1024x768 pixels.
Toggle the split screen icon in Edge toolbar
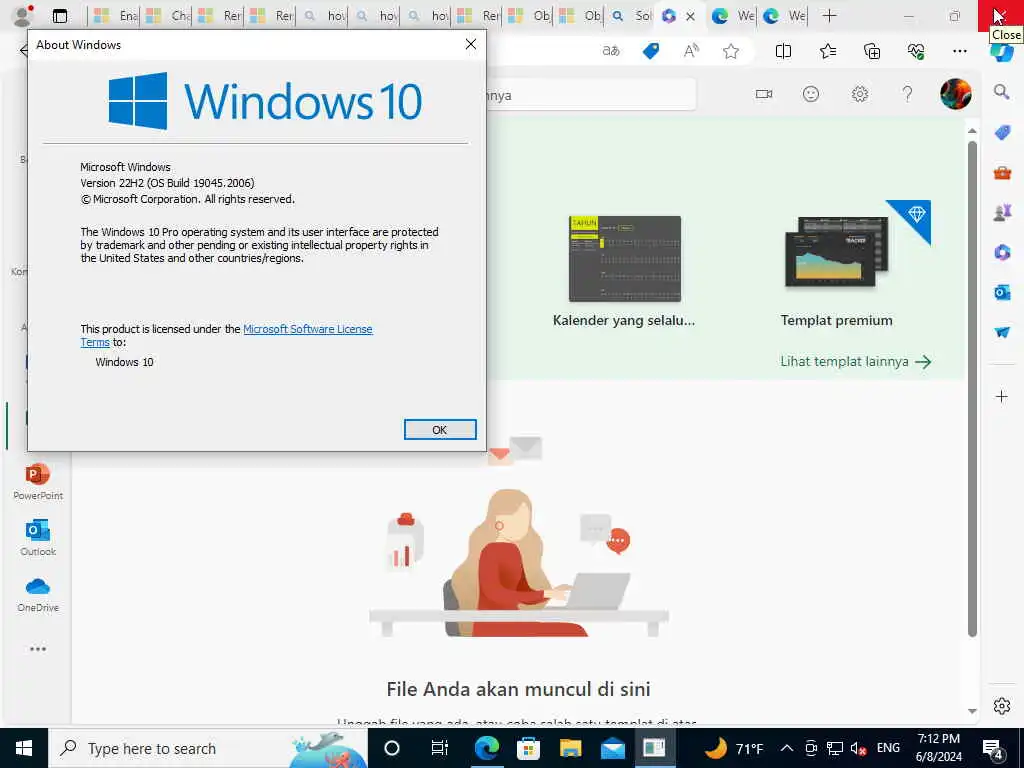[783, 51]
